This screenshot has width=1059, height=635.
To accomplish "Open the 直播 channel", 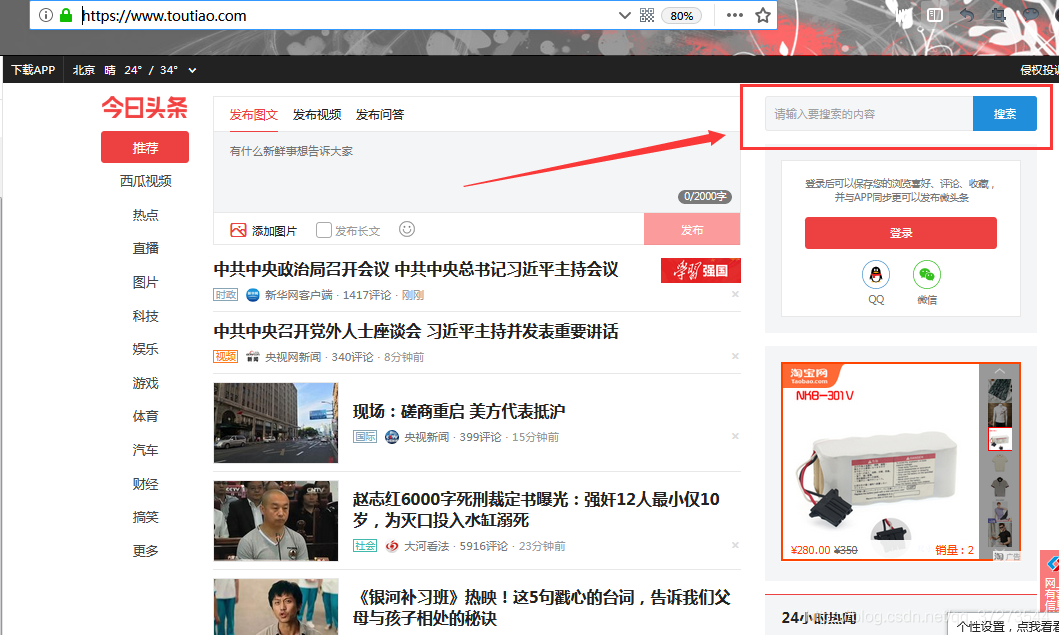I will tap(145, 248).
